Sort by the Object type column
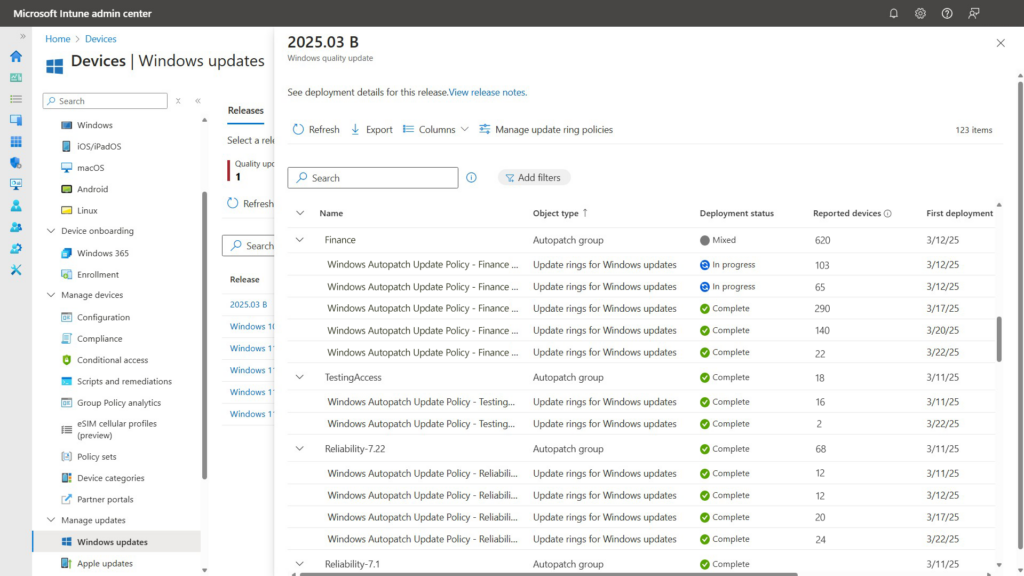The image size is (1024, 576). (x=560, y=213)
